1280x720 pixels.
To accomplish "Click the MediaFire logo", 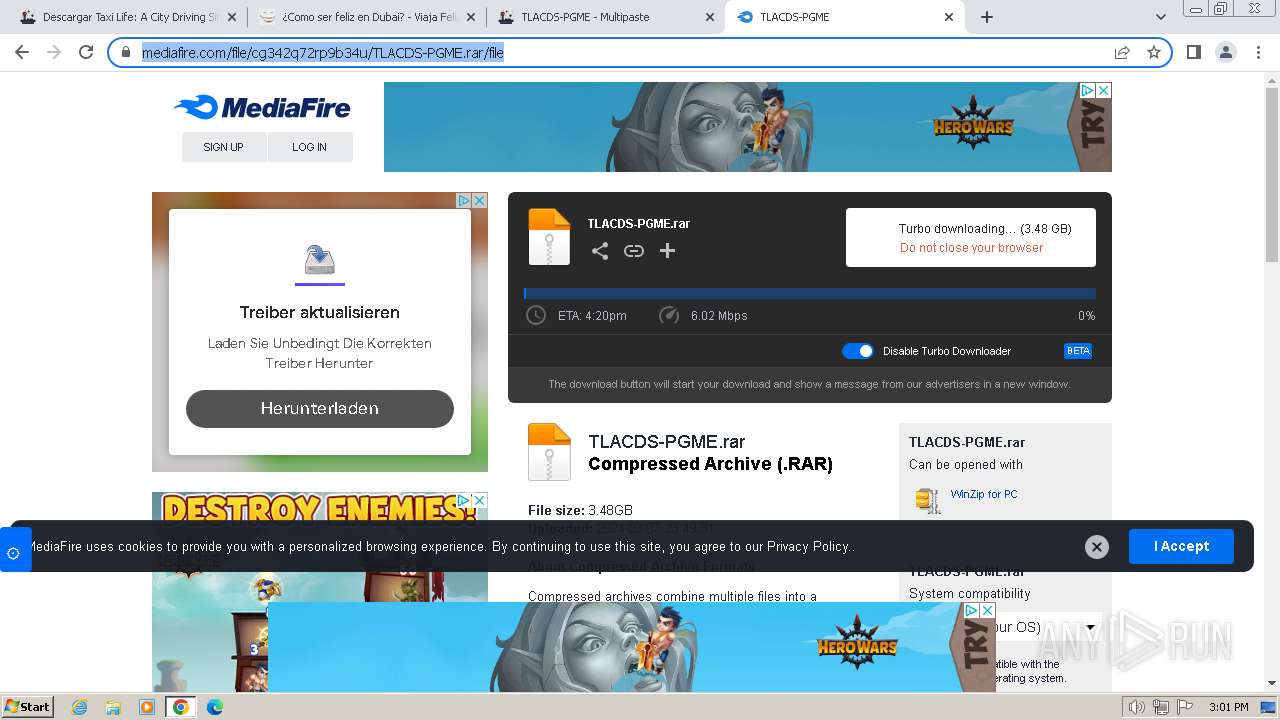I will click(x=262, y=107).
